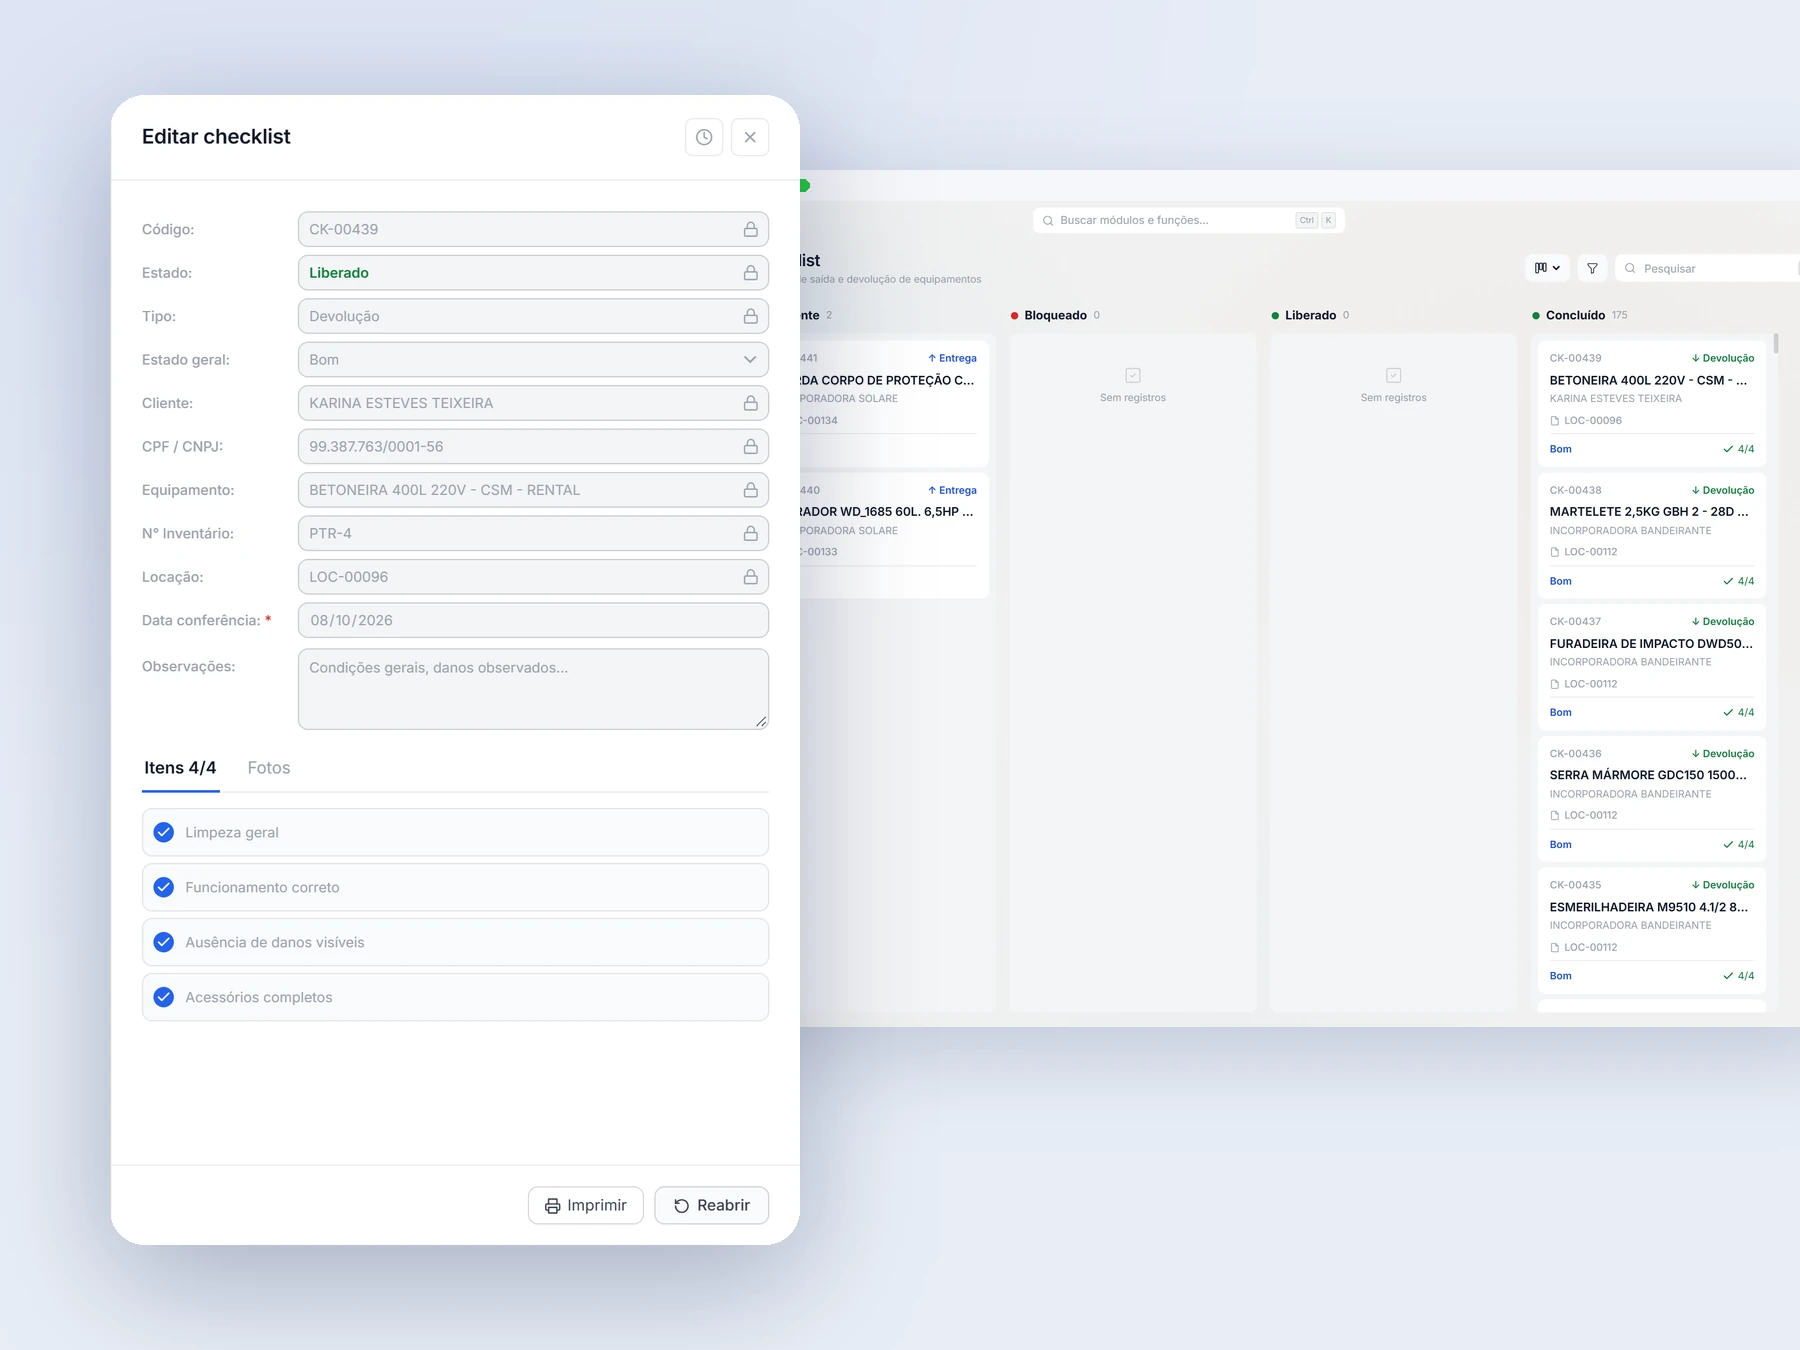This screenshot has width=1800, height=1350.
Task: Toggle the Funcionamento correto checkbox
Action: tap(164, 887)
